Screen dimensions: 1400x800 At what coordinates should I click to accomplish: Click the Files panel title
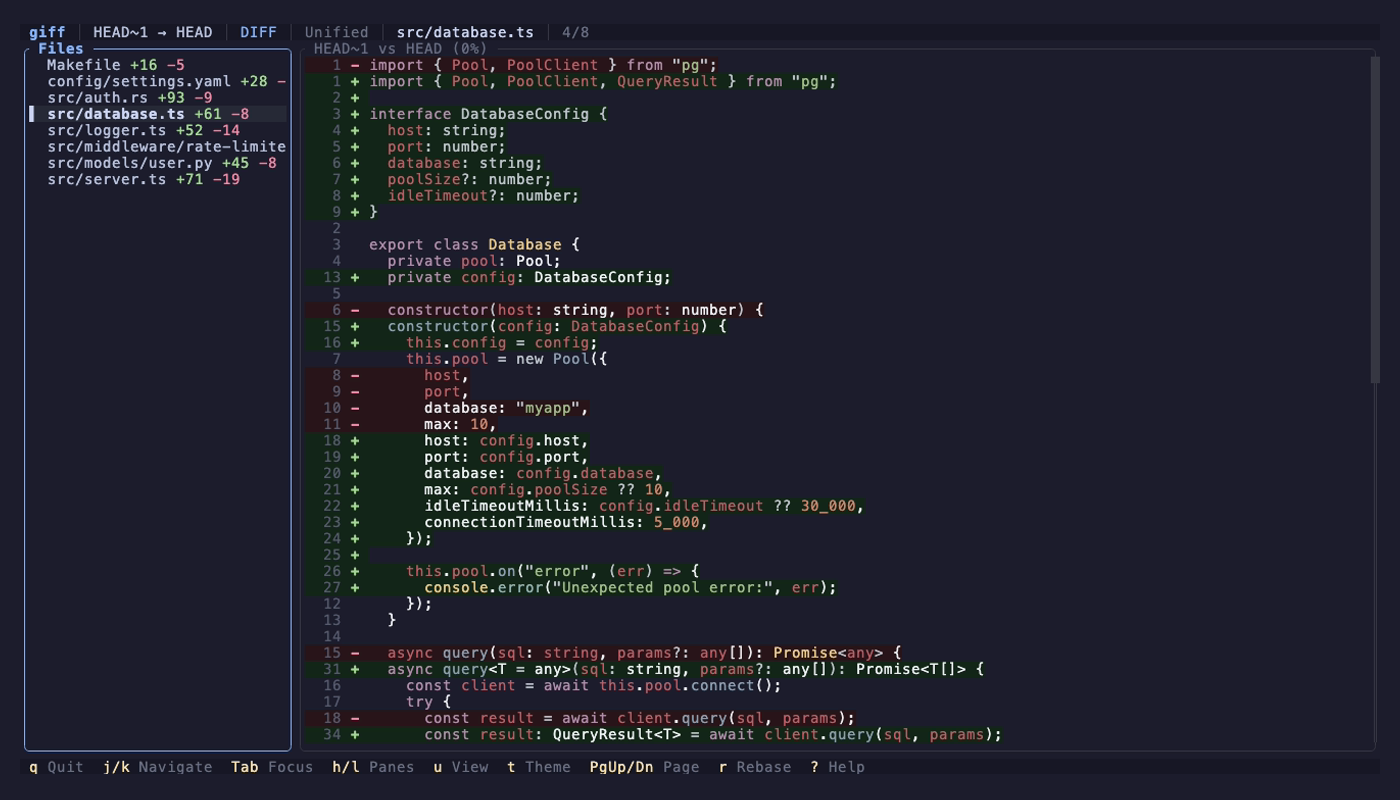click(61, 48)
